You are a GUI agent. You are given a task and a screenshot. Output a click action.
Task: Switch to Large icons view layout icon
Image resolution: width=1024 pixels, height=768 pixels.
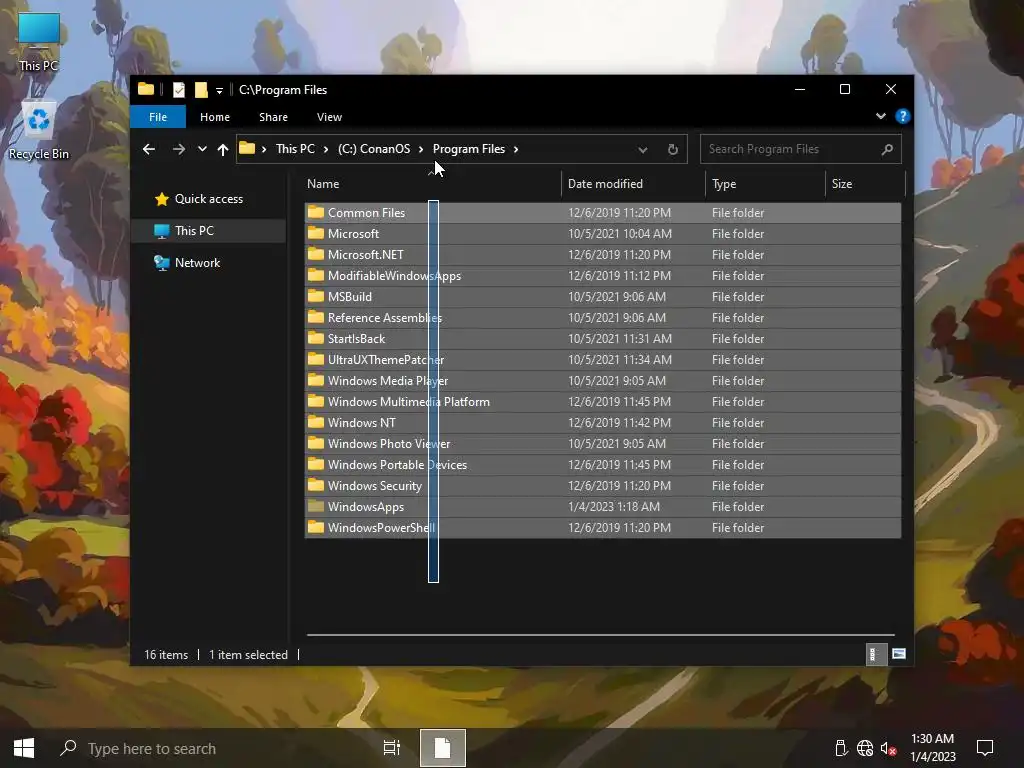click(x=899, y=654)
